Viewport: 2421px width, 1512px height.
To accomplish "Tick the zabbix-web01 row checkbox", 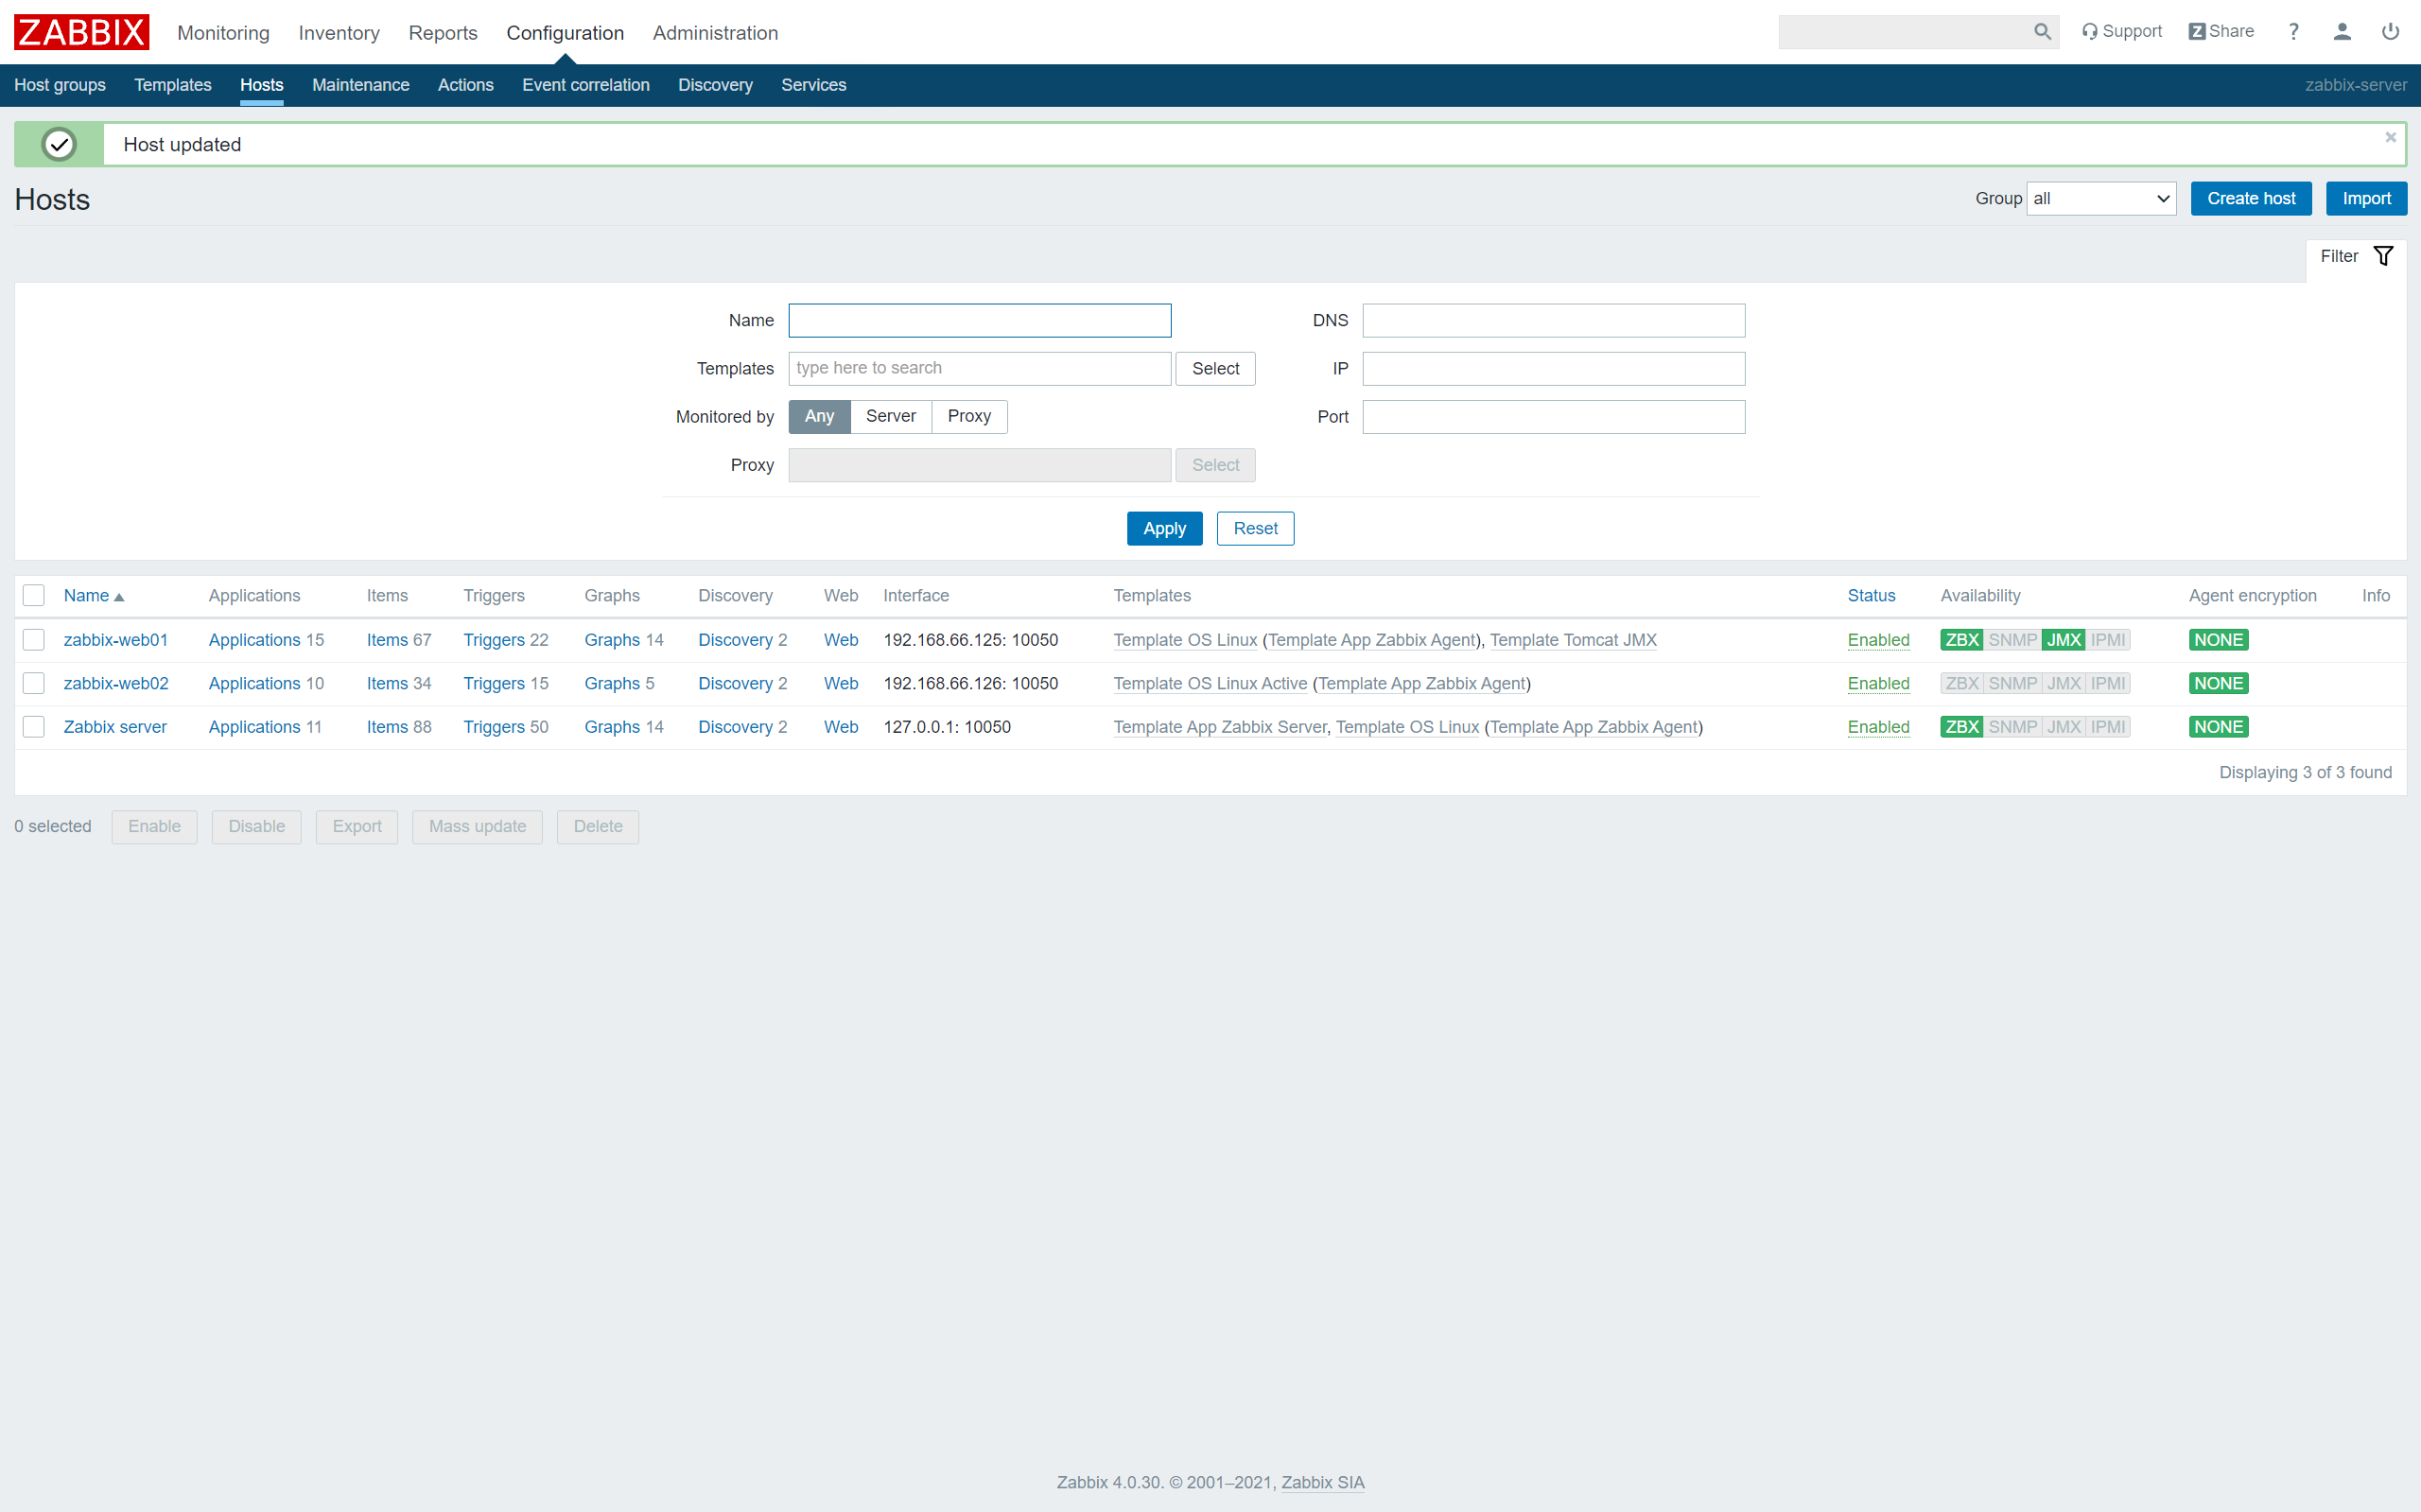I will click(34, 640).
